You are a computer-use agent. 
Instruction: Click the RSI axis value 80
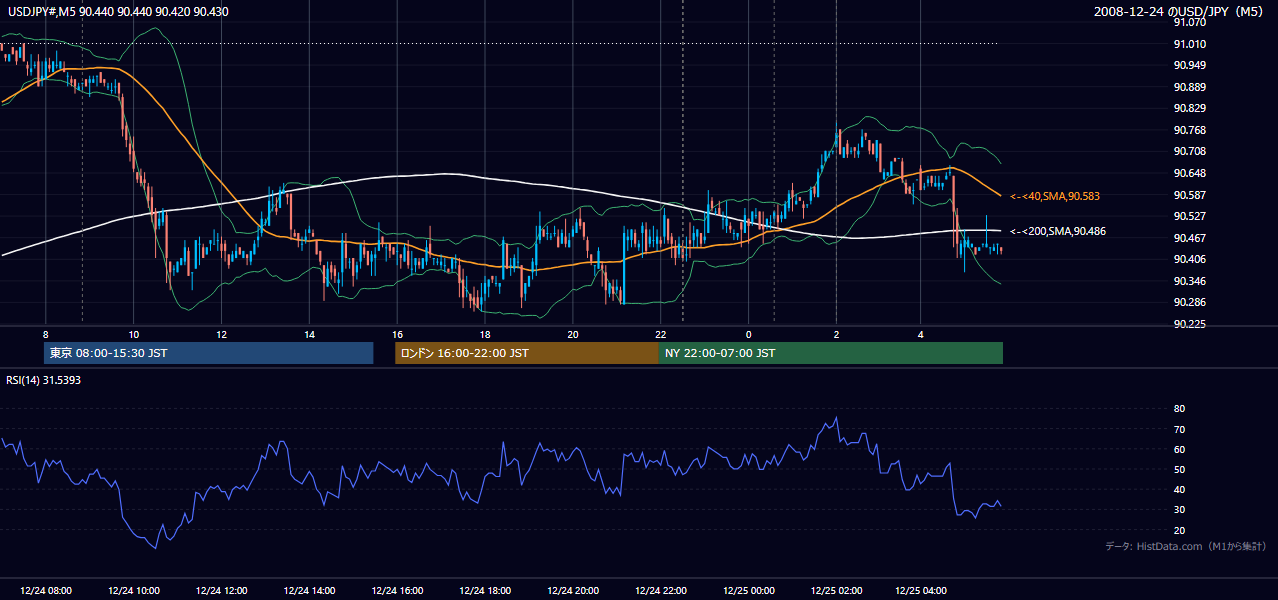(1180, 409)
